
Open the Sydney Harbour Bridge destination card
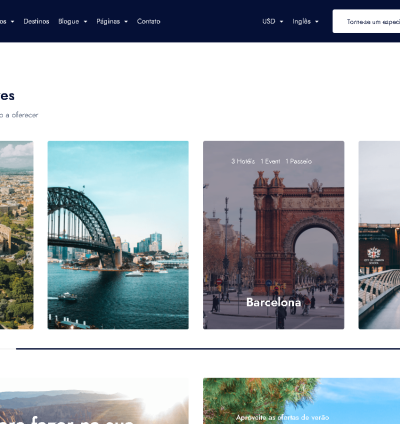click(x=118, y=235)
